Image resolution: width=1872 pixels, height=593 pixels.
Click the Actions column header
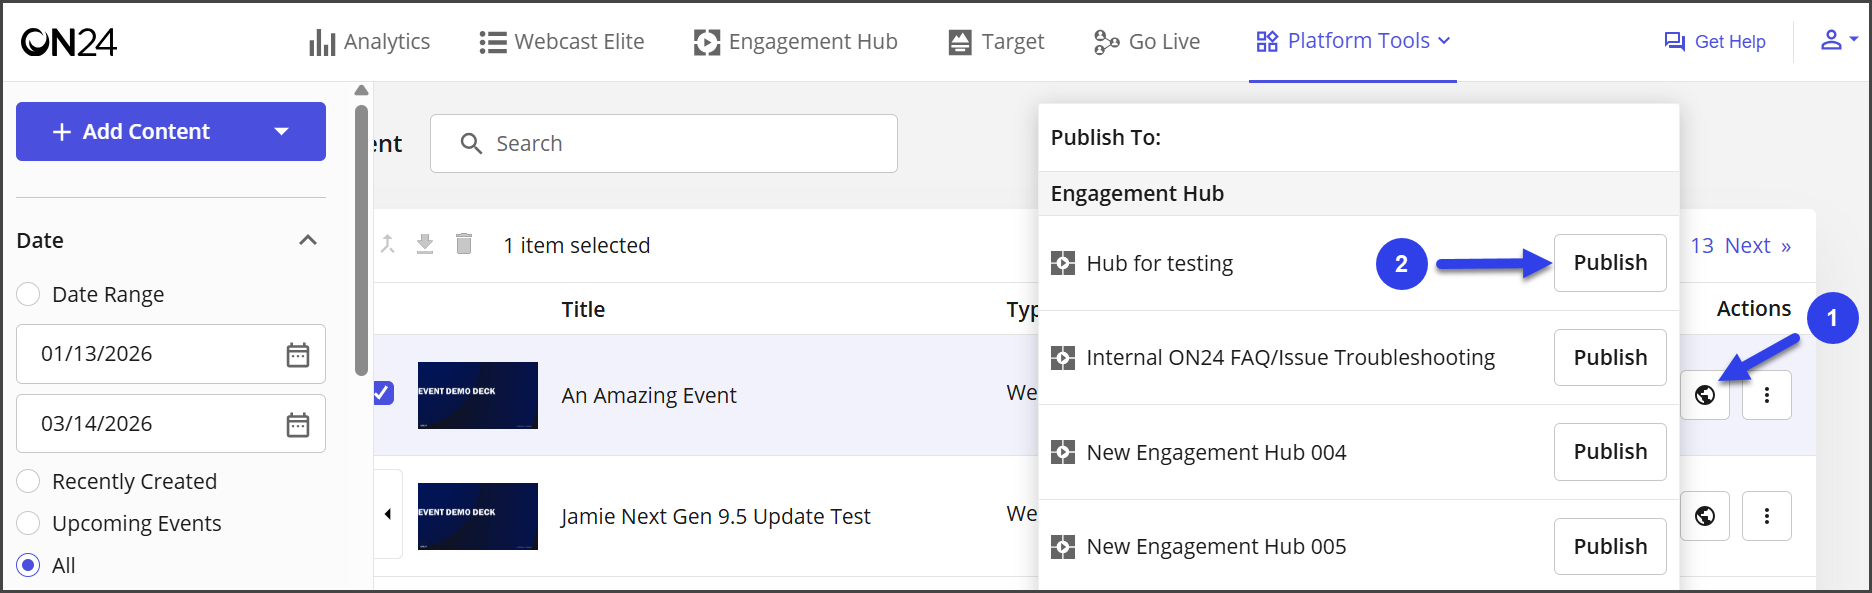pos(1754,309)
